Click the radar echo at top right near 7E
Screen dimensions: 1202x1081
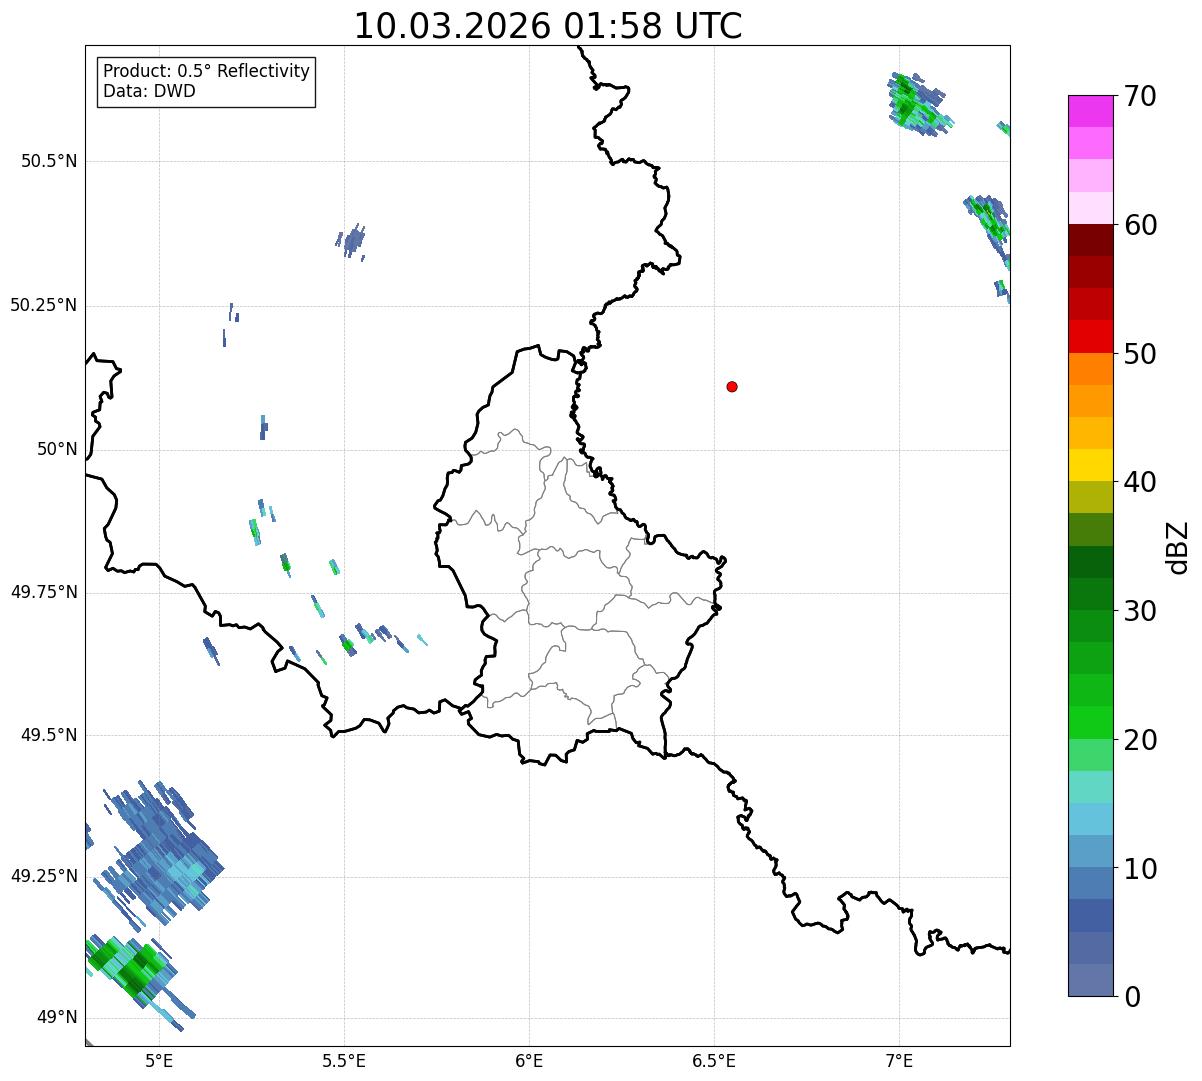tap(918, 103)
